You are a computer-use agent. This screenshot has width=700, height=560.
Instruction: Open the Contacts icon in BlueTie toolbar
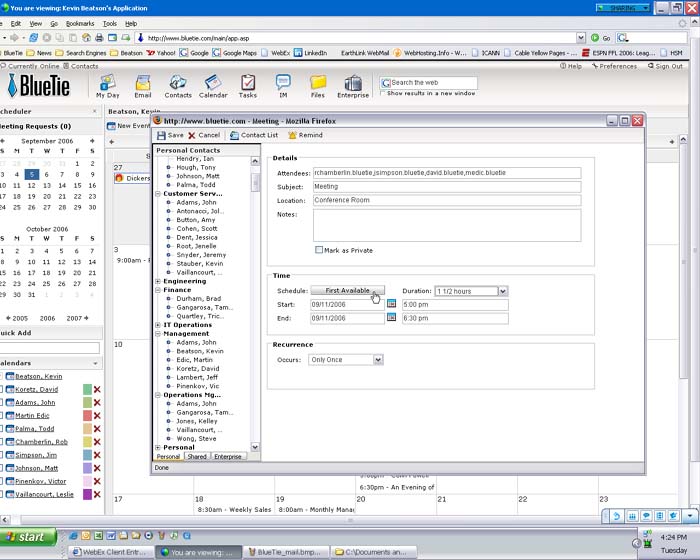(178, 86)
